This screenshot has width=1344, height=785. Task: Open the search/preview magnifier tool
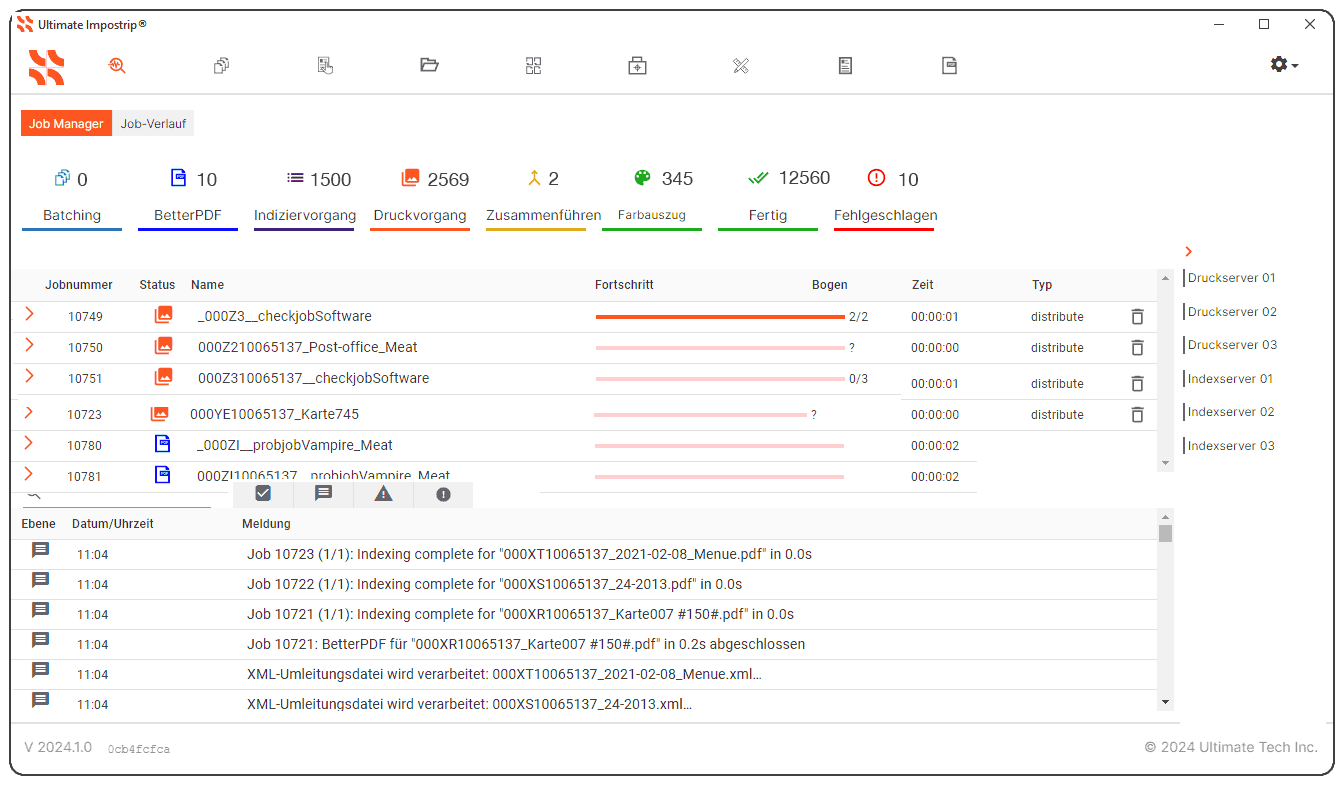pos(117,65)
